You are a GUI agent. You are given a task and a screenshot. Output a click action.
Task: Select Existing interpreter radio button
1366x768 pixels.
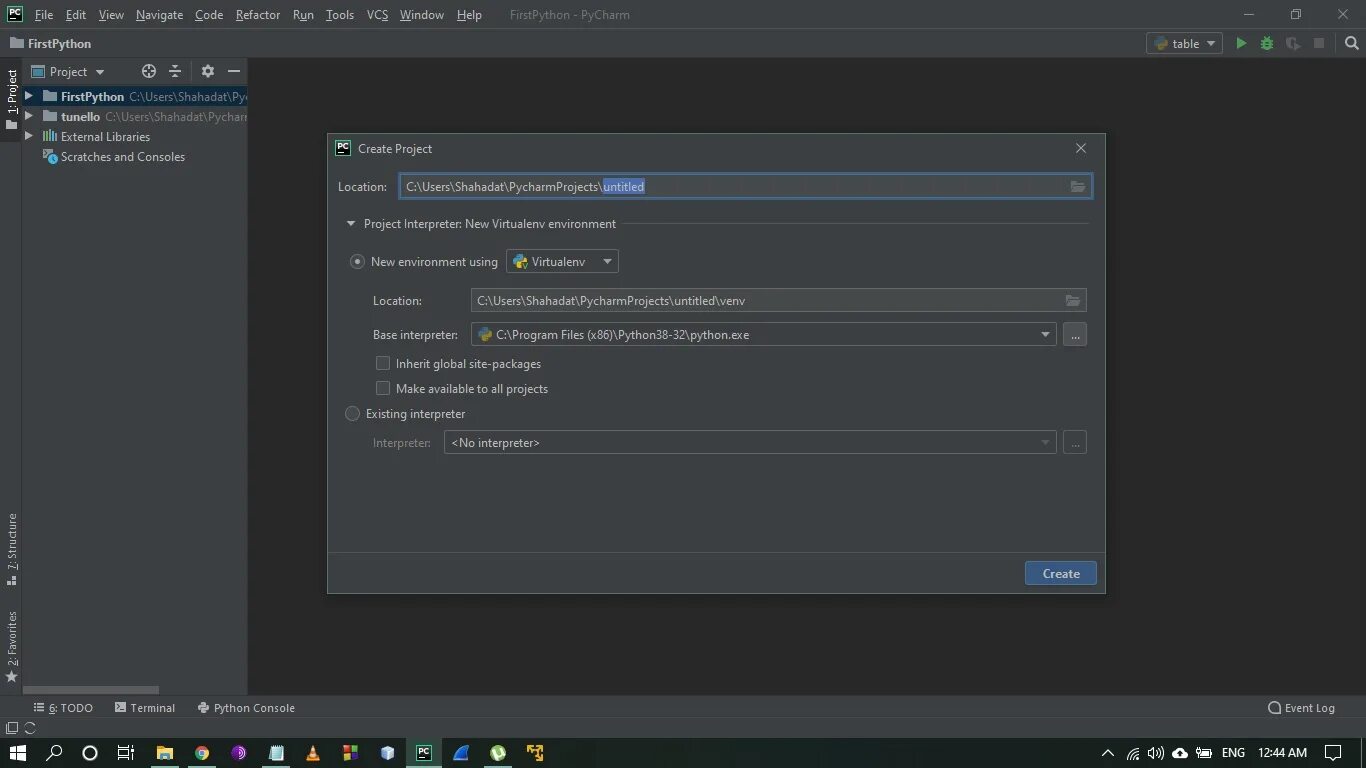pyautogui.click(x=352, y=414)
